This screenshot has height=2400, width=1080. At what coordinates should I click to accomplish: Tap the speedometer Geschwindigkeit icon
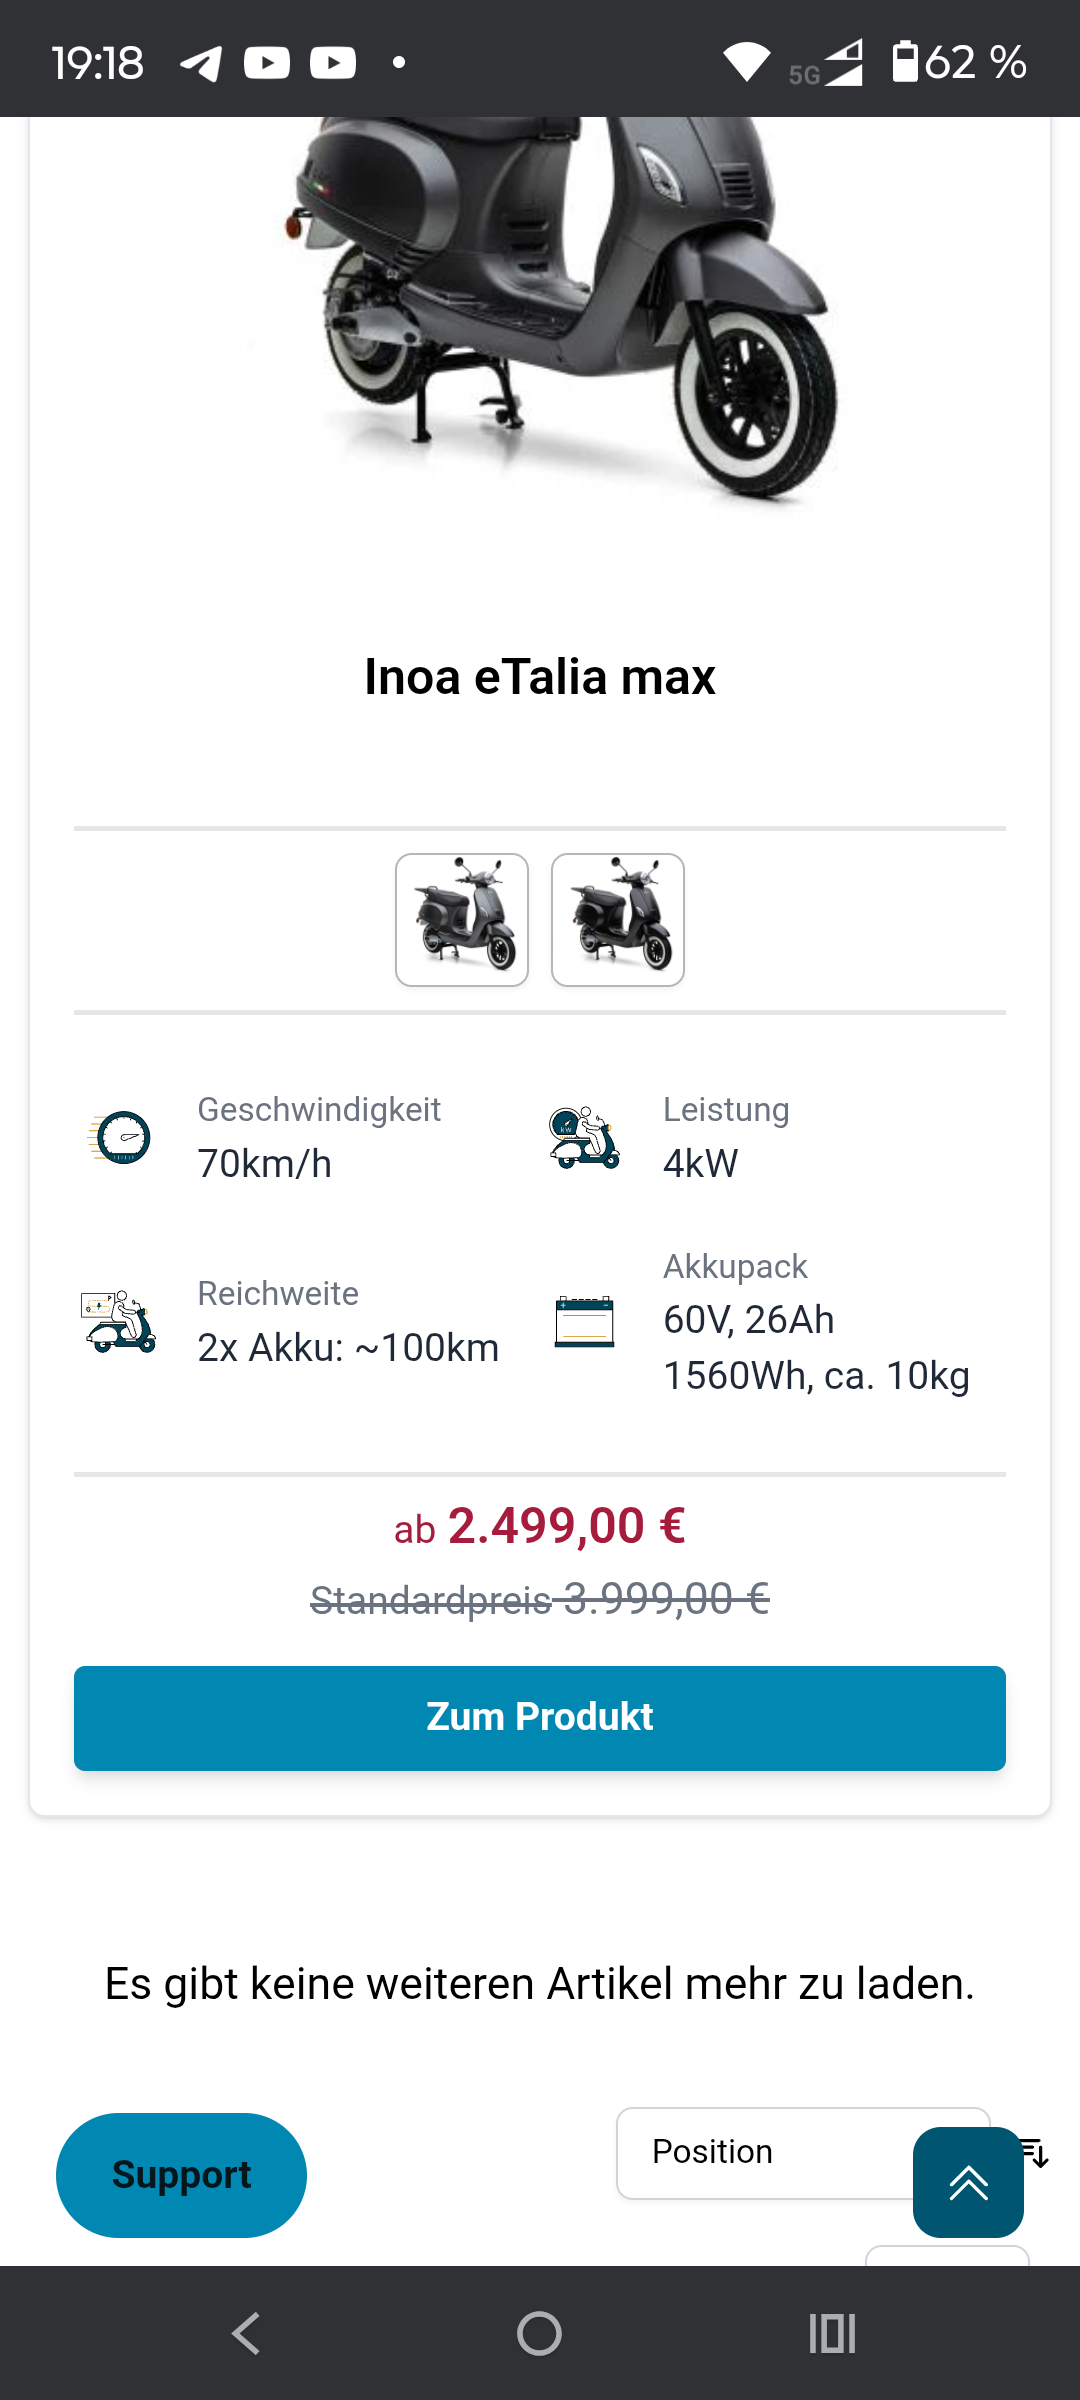click(x=120, y=1137)
